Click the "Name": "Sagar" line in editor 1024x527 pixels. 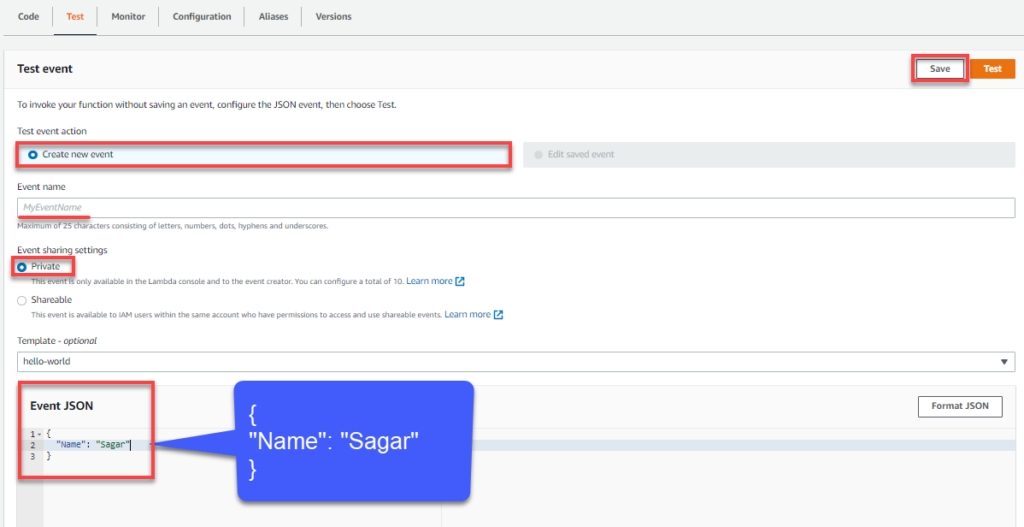pyautogui.click(x=93, y=444)
